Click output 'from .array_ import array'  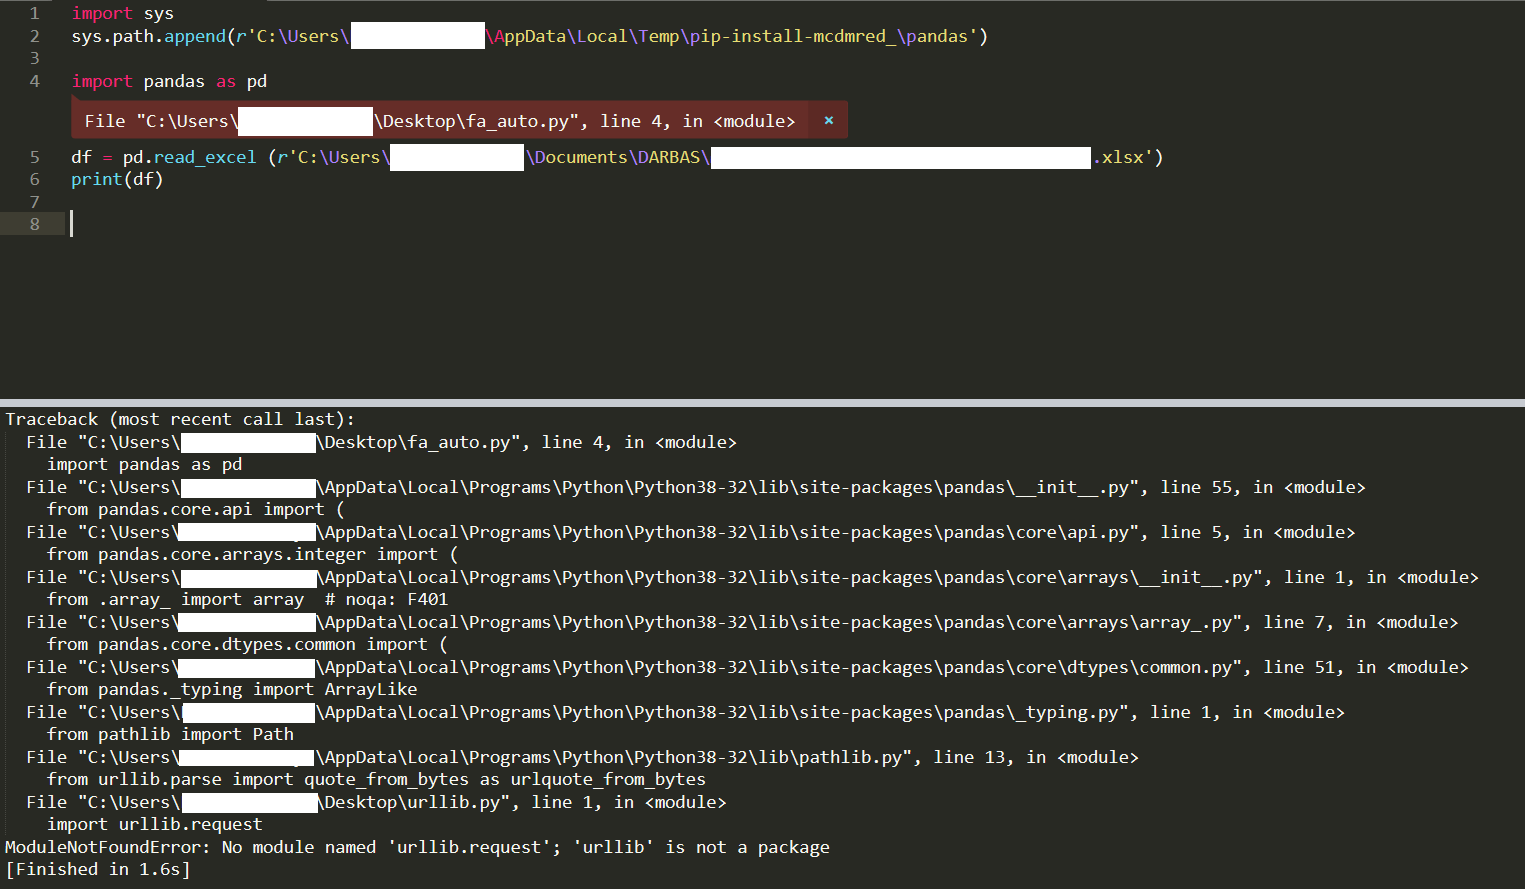point(176,599)
